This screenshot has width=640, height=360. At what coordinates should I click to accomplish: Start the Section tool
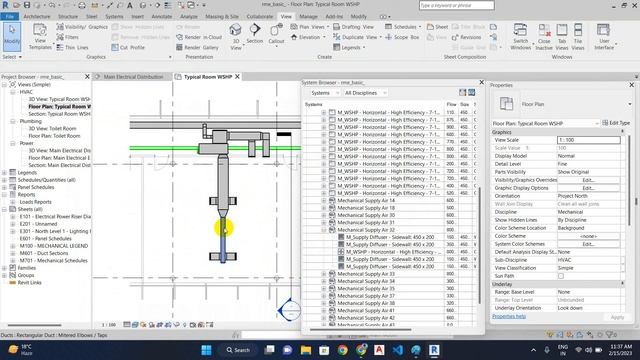click(255, 33)
